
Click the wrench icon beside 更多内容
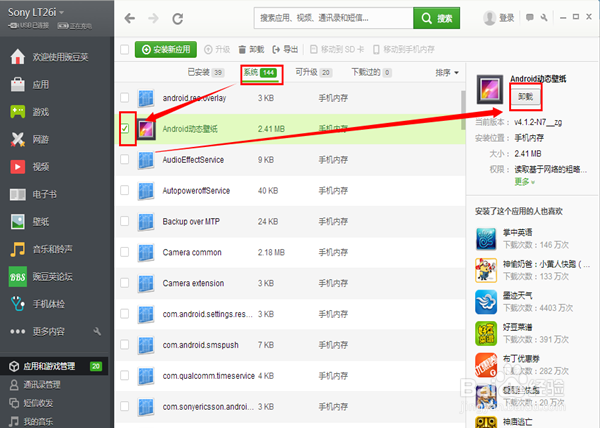pos(97,331)
